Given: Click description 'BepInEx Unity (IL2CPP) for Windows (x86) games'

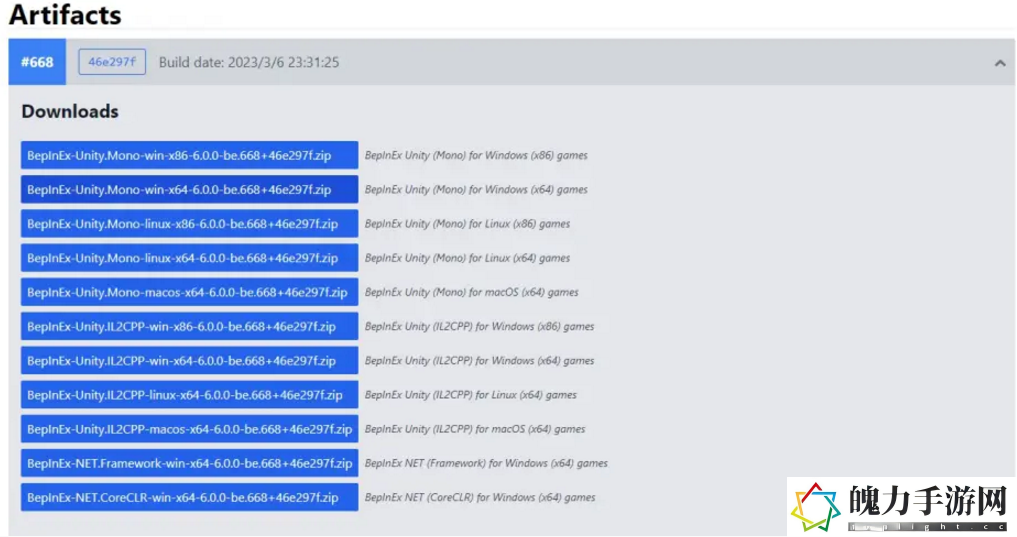Looking at the screenshot, I should pos(479,326).
